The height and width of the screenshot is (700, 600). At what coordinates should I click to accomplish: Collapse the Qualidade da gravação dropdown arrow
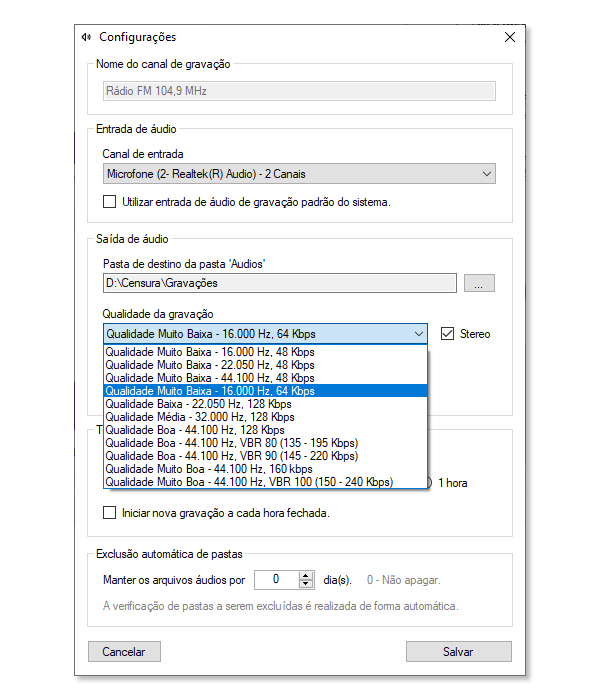tap(418, 334)
